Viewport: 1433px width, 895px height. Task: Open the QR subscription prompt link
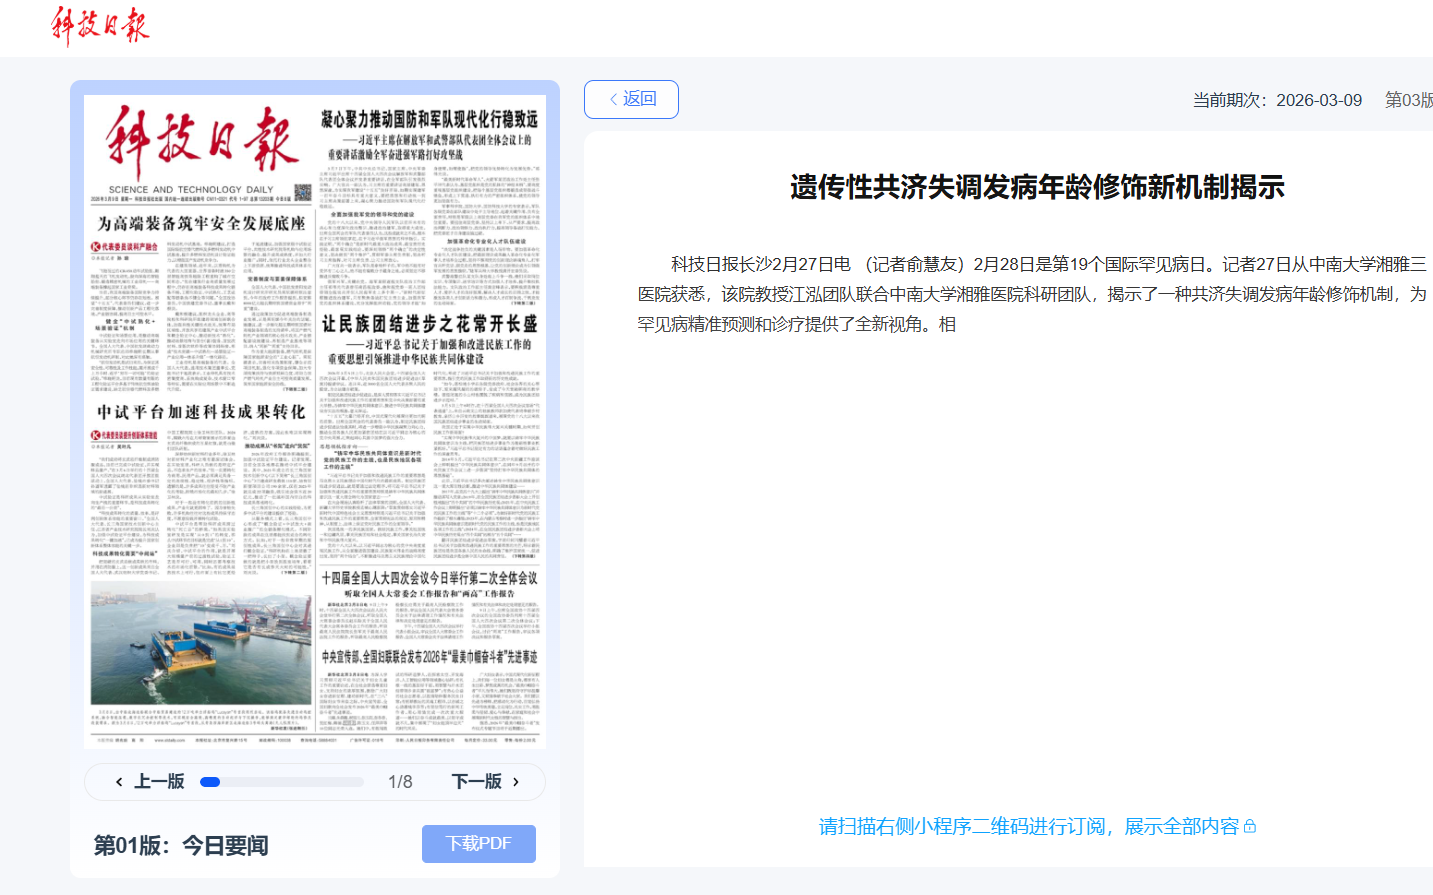pos(1028,827)
